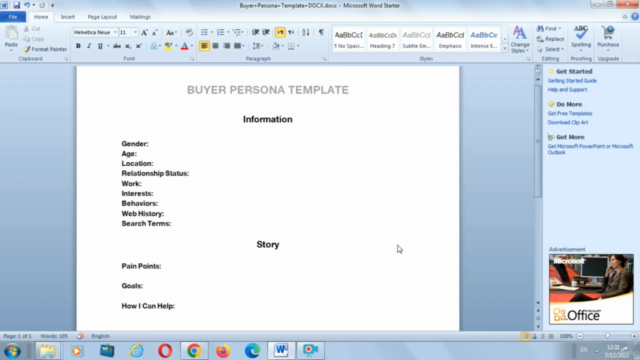Image resolution: width=640 pixels, height=360 pixels.
Task: Click the Format Painter brush icon
Action: pos(27,49)
